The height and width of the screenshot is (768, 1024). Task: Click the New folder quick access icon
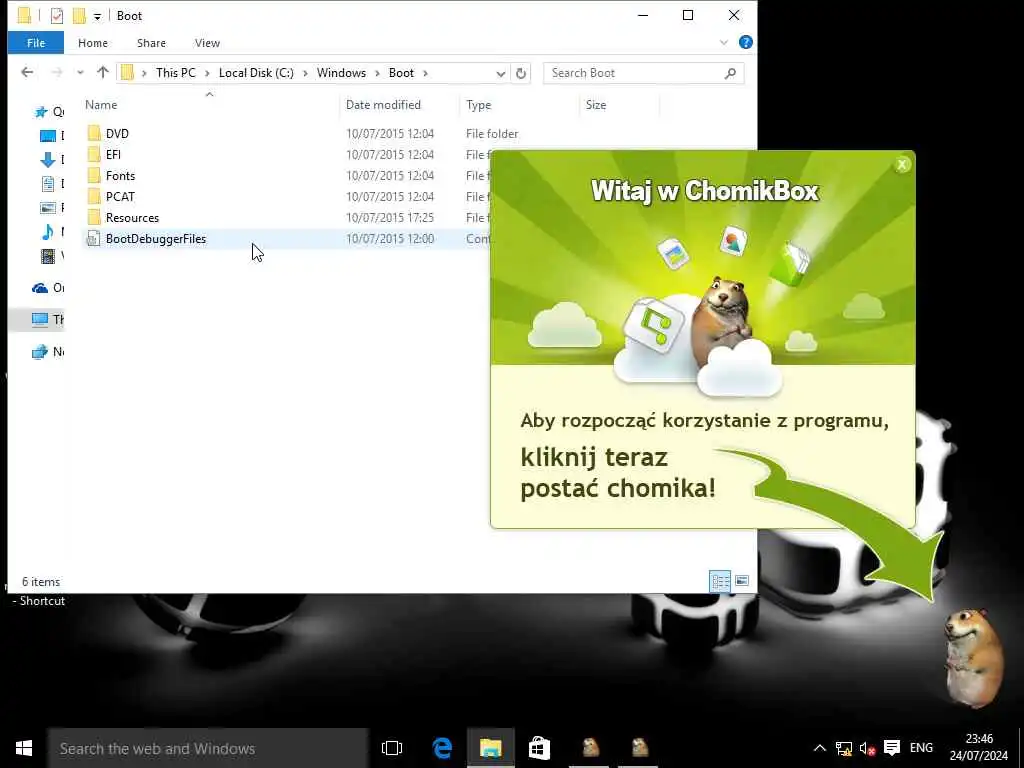click(x=79, y=16)
